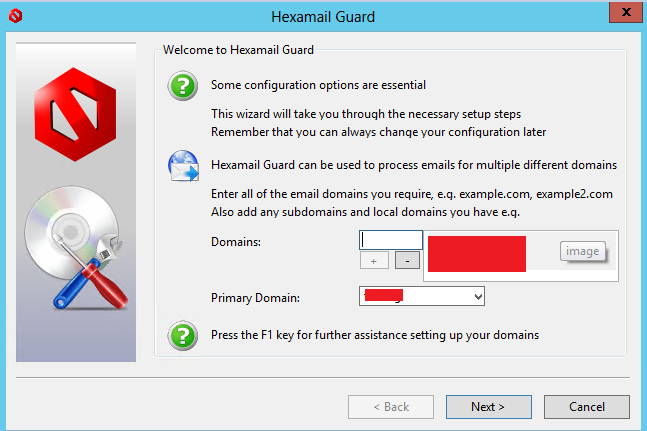The width and height of the screenshot is (647, 431).
Task: Click the Hexamail Guard title bar logo icon
Action: pos(15,16)
